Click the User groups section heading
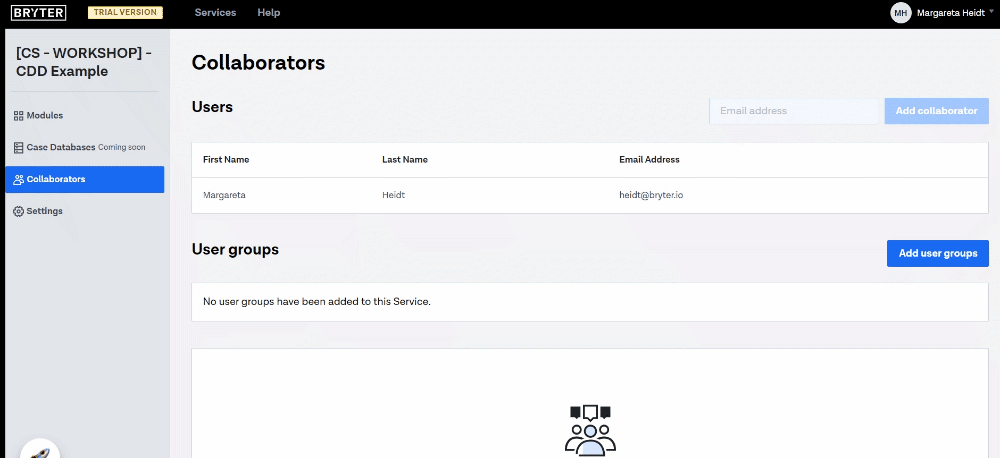The image size is (1000, 458). (x=235, y=249)
